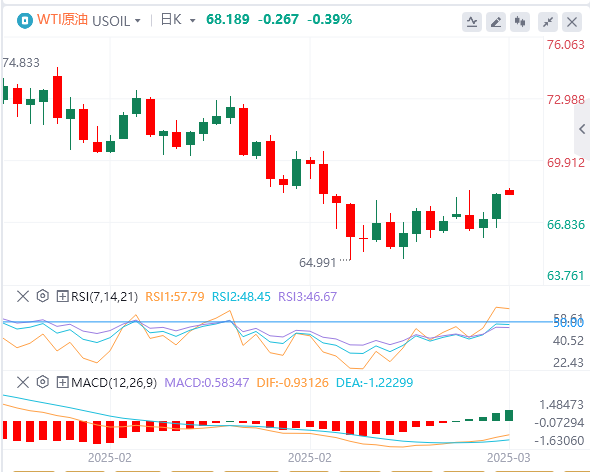This screenshot has height=472, width=590.
Task: Remove the RSI indicator with X
Action: [x=23, y=296]
